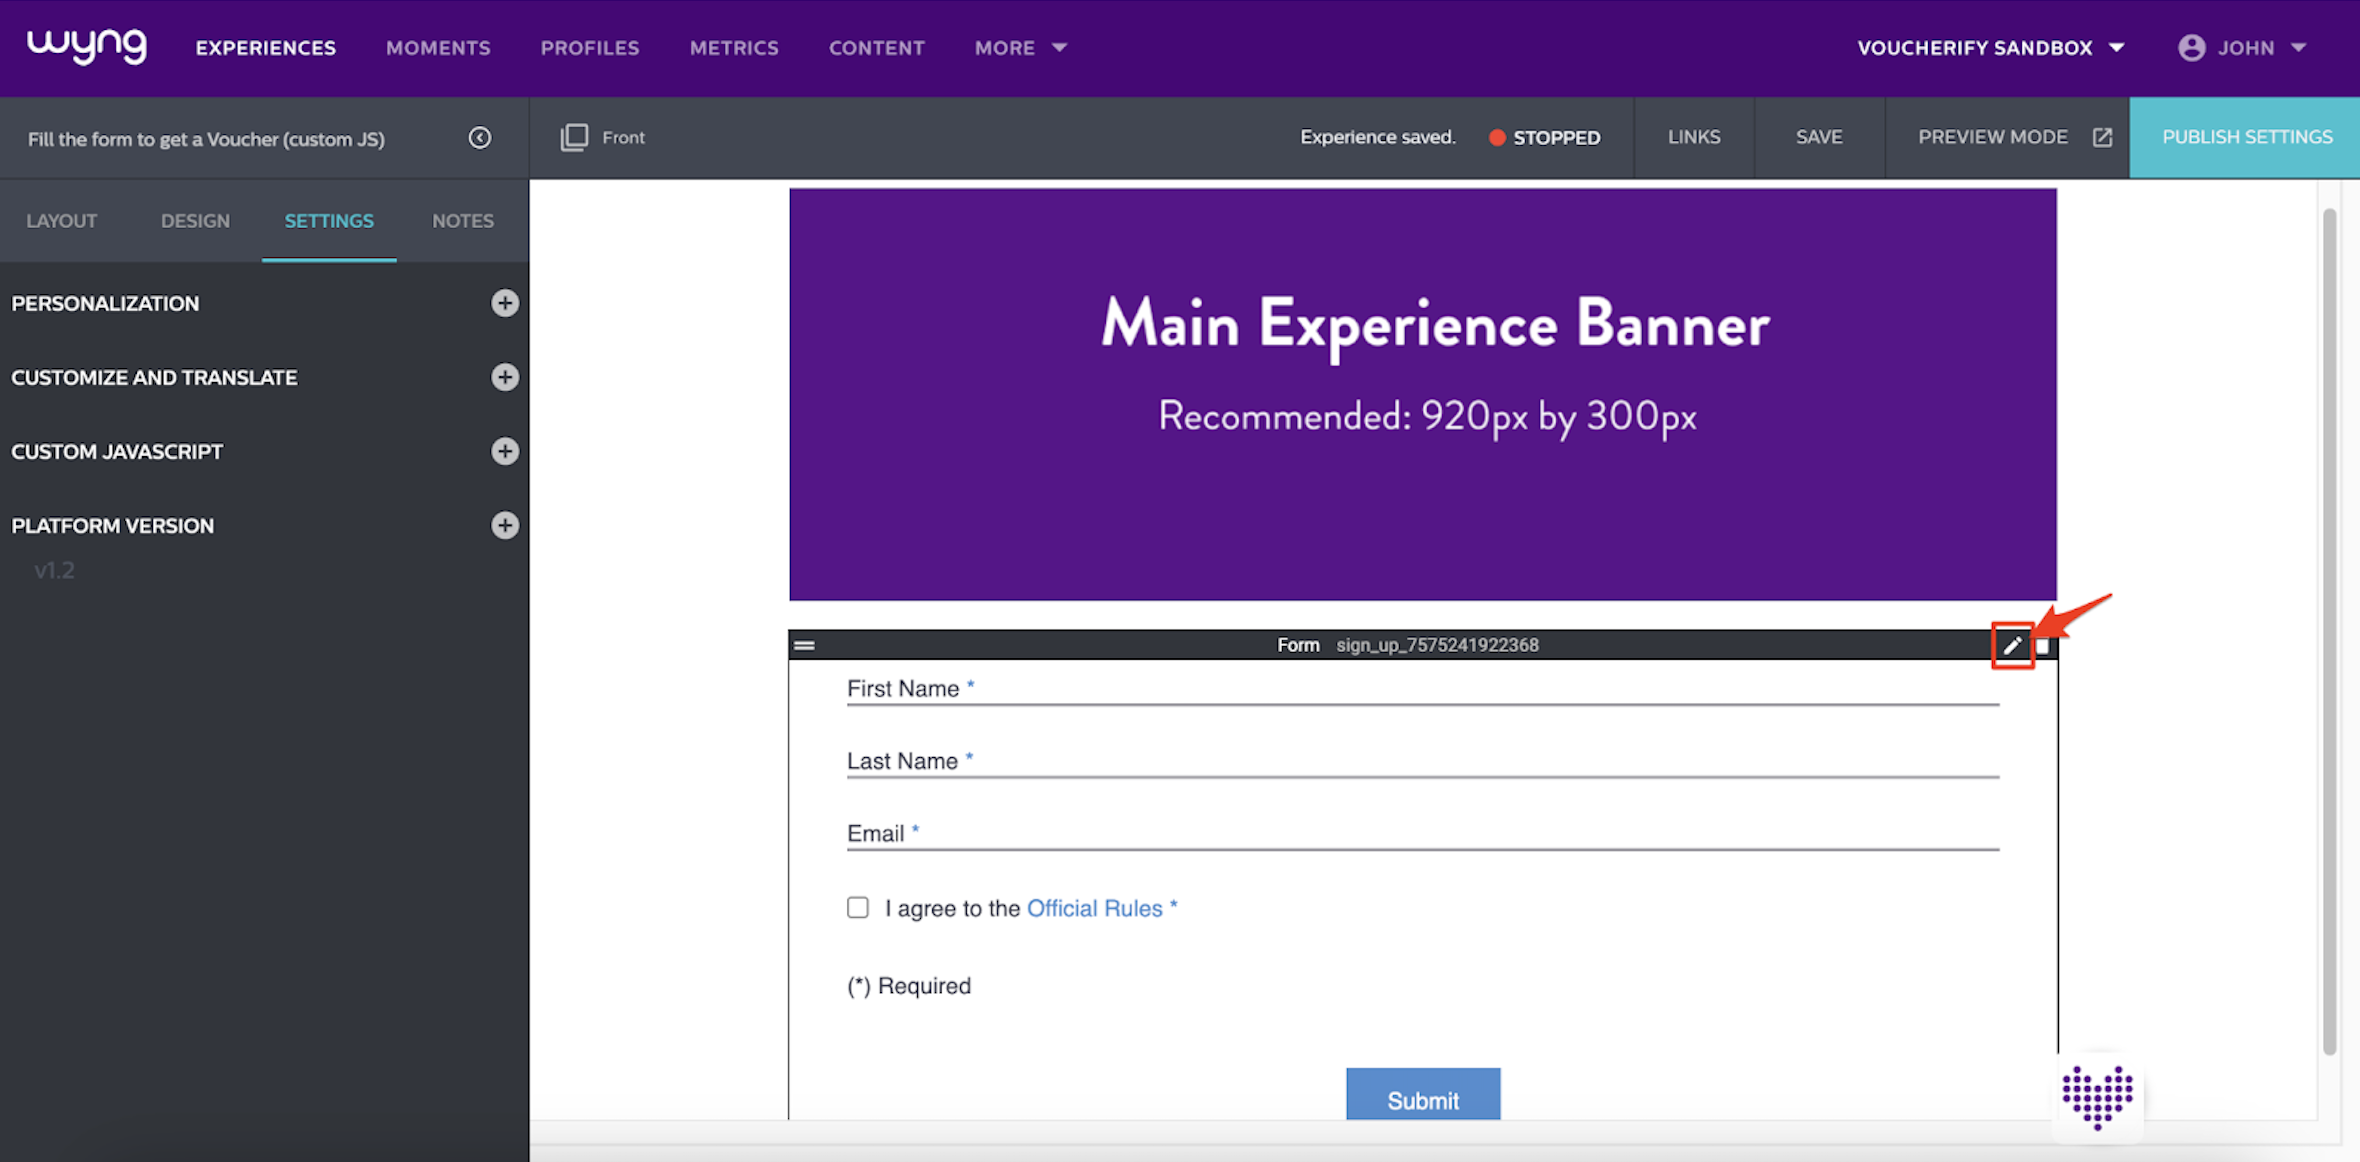Switch to the Design tab
This screenshot has height=1162, width=2360.
click(195, 221)
